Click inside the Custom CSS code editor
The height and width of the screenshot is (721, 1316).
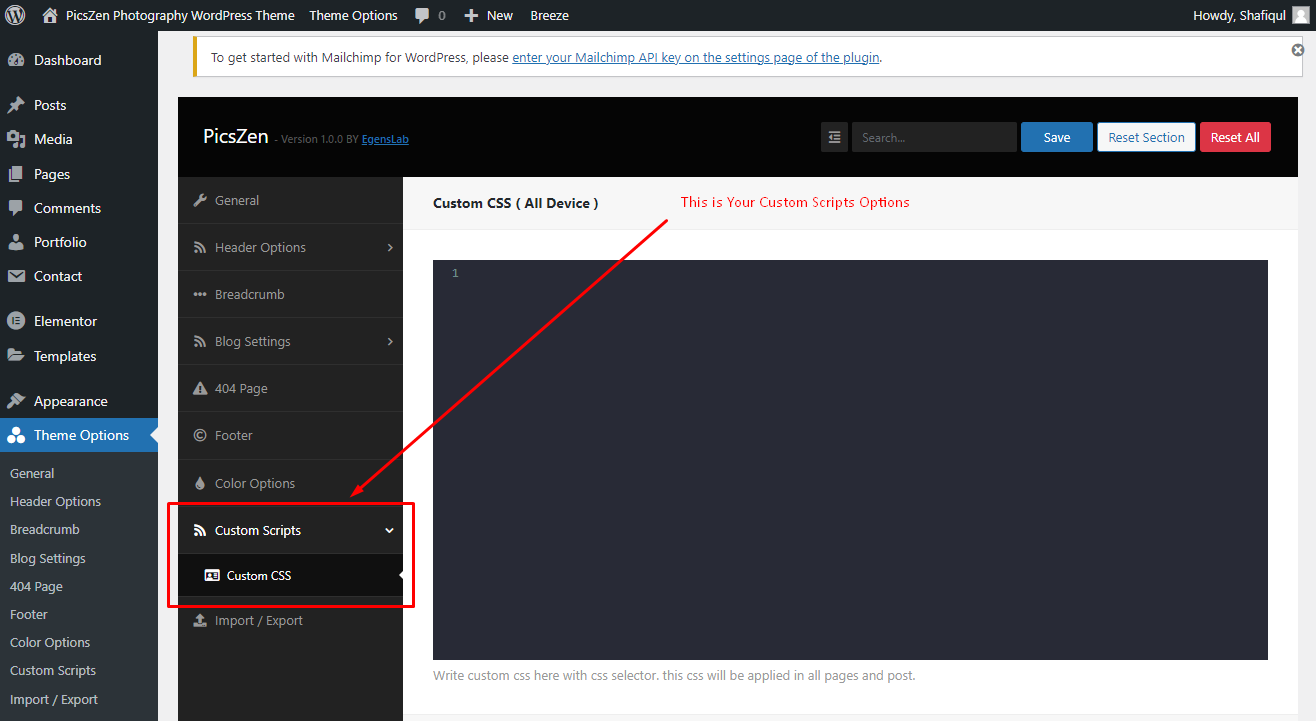(x=850, y=460)
